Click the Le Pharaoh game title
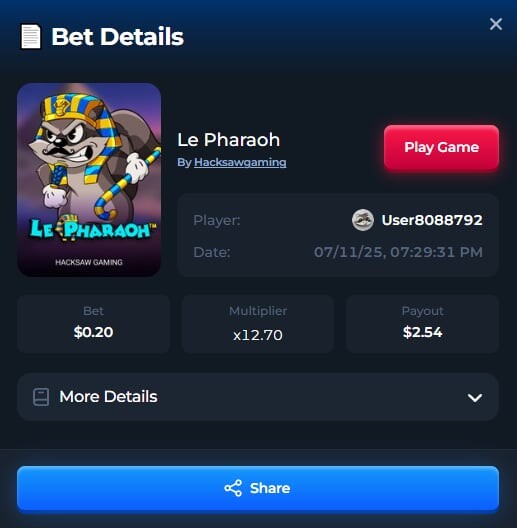Image resolution: width=517 pixels, height=528 pixels. coord(229,140)
